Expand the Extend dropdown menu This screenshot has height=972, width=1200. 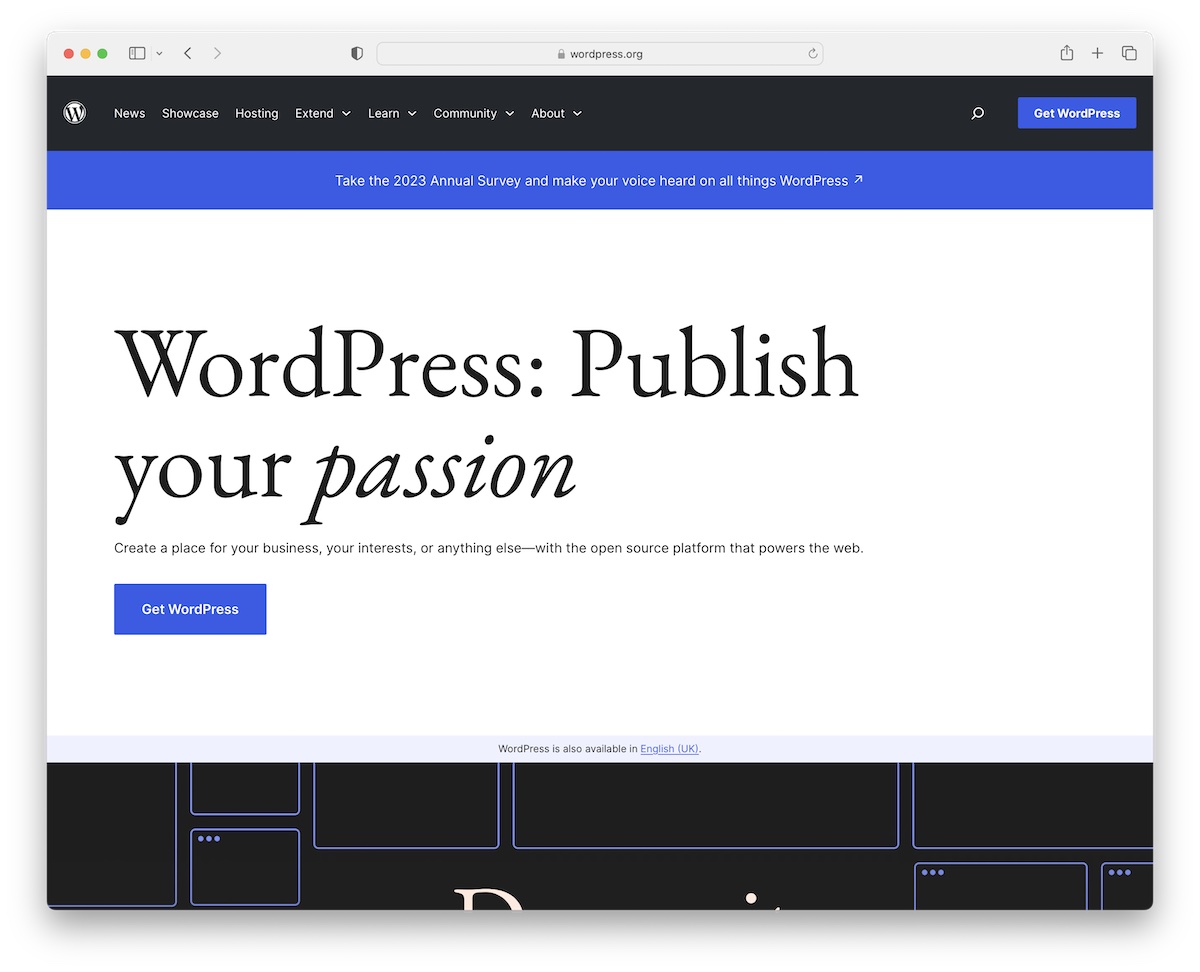[x=322, y=113]
